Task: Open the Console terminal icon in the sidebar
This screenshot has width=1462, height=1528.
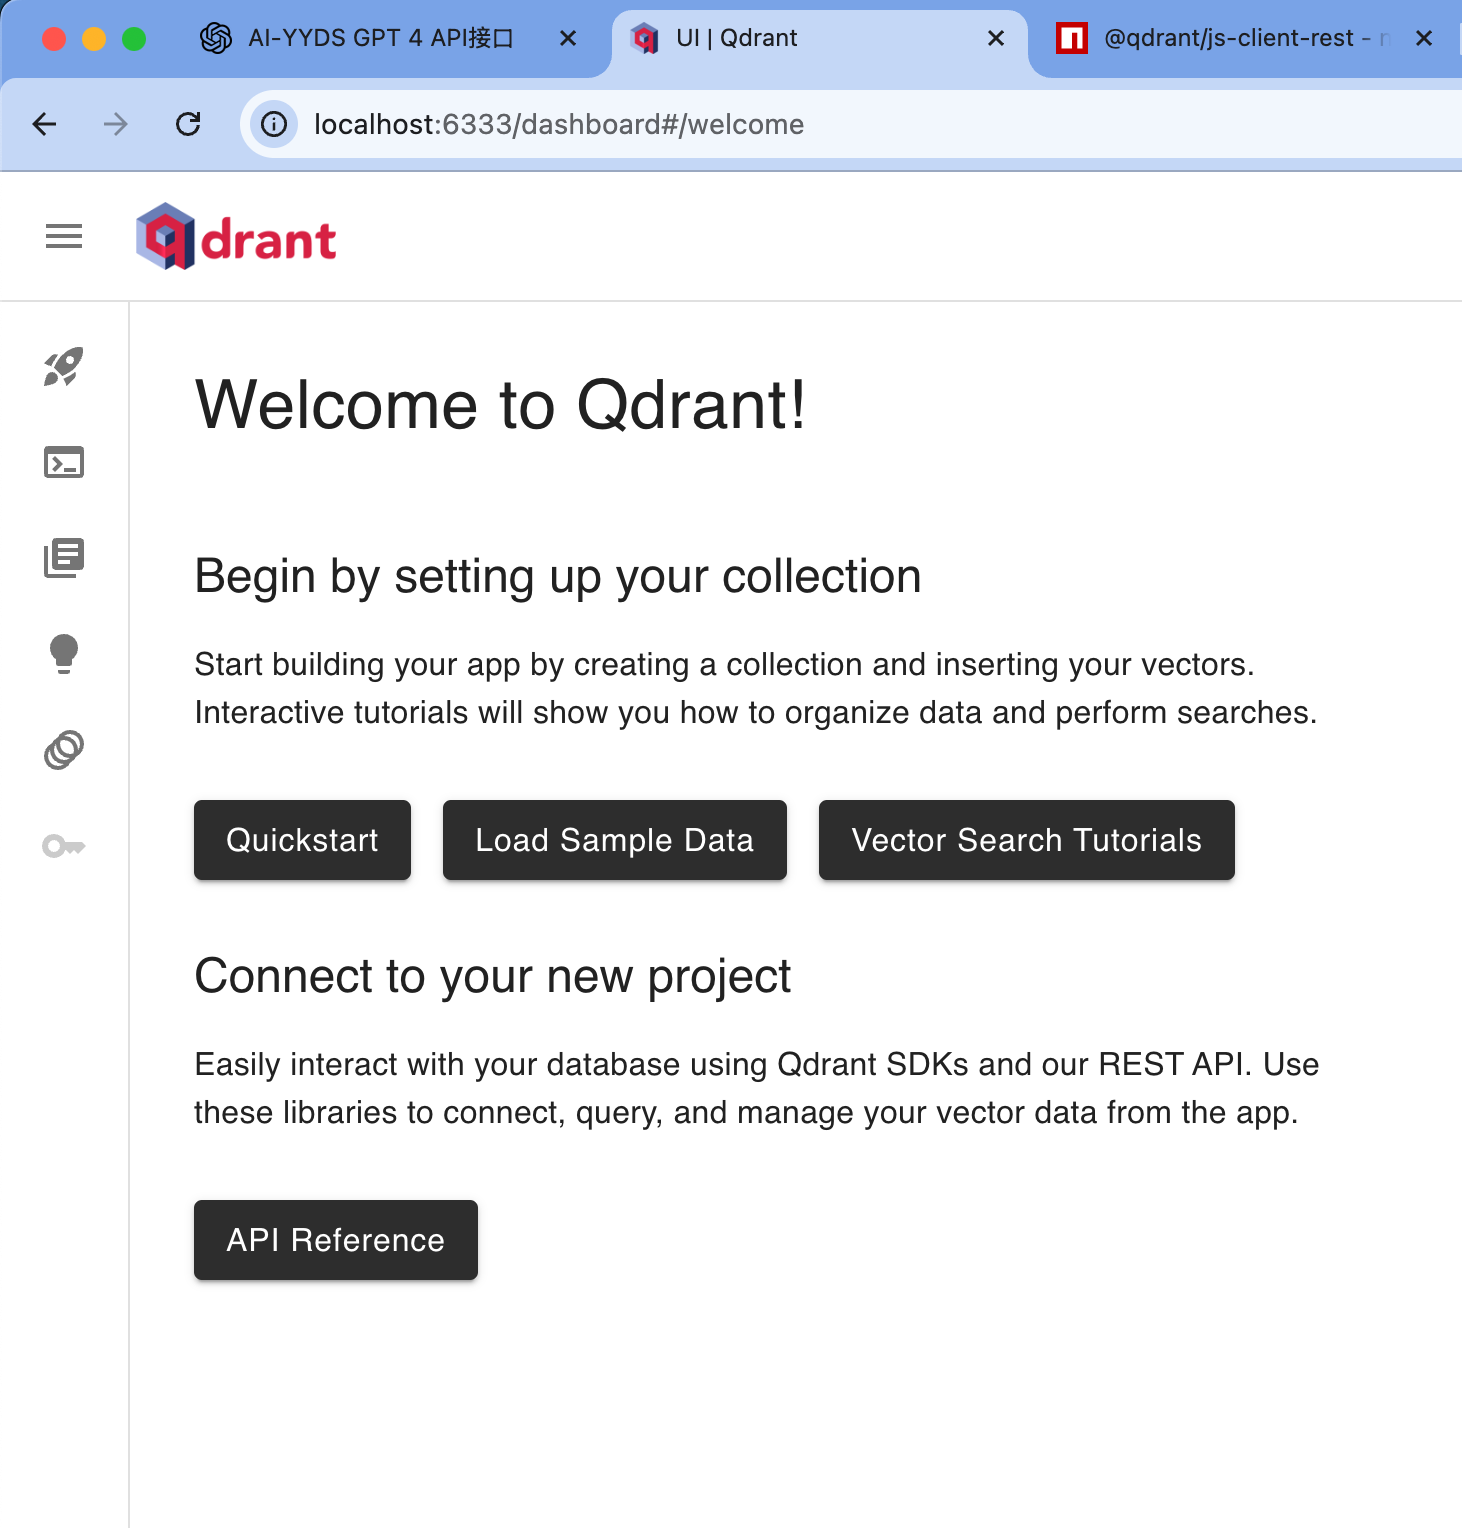Action: click(x=64, y=462)
